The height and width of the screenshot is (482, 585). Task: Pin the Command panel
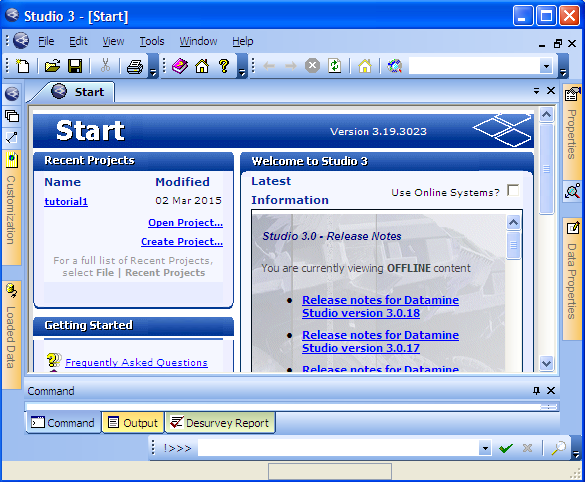(x=536, y=391)
